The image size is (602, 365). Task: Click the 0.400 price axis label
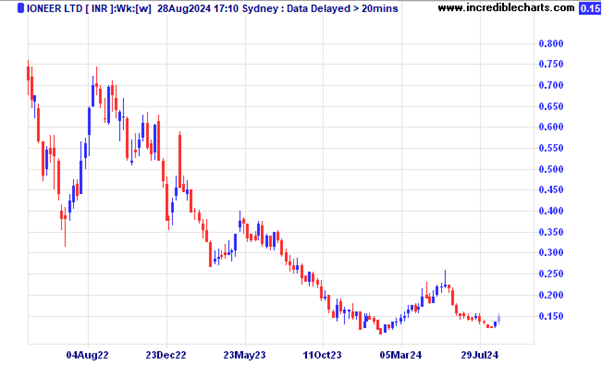pos(551,211)
